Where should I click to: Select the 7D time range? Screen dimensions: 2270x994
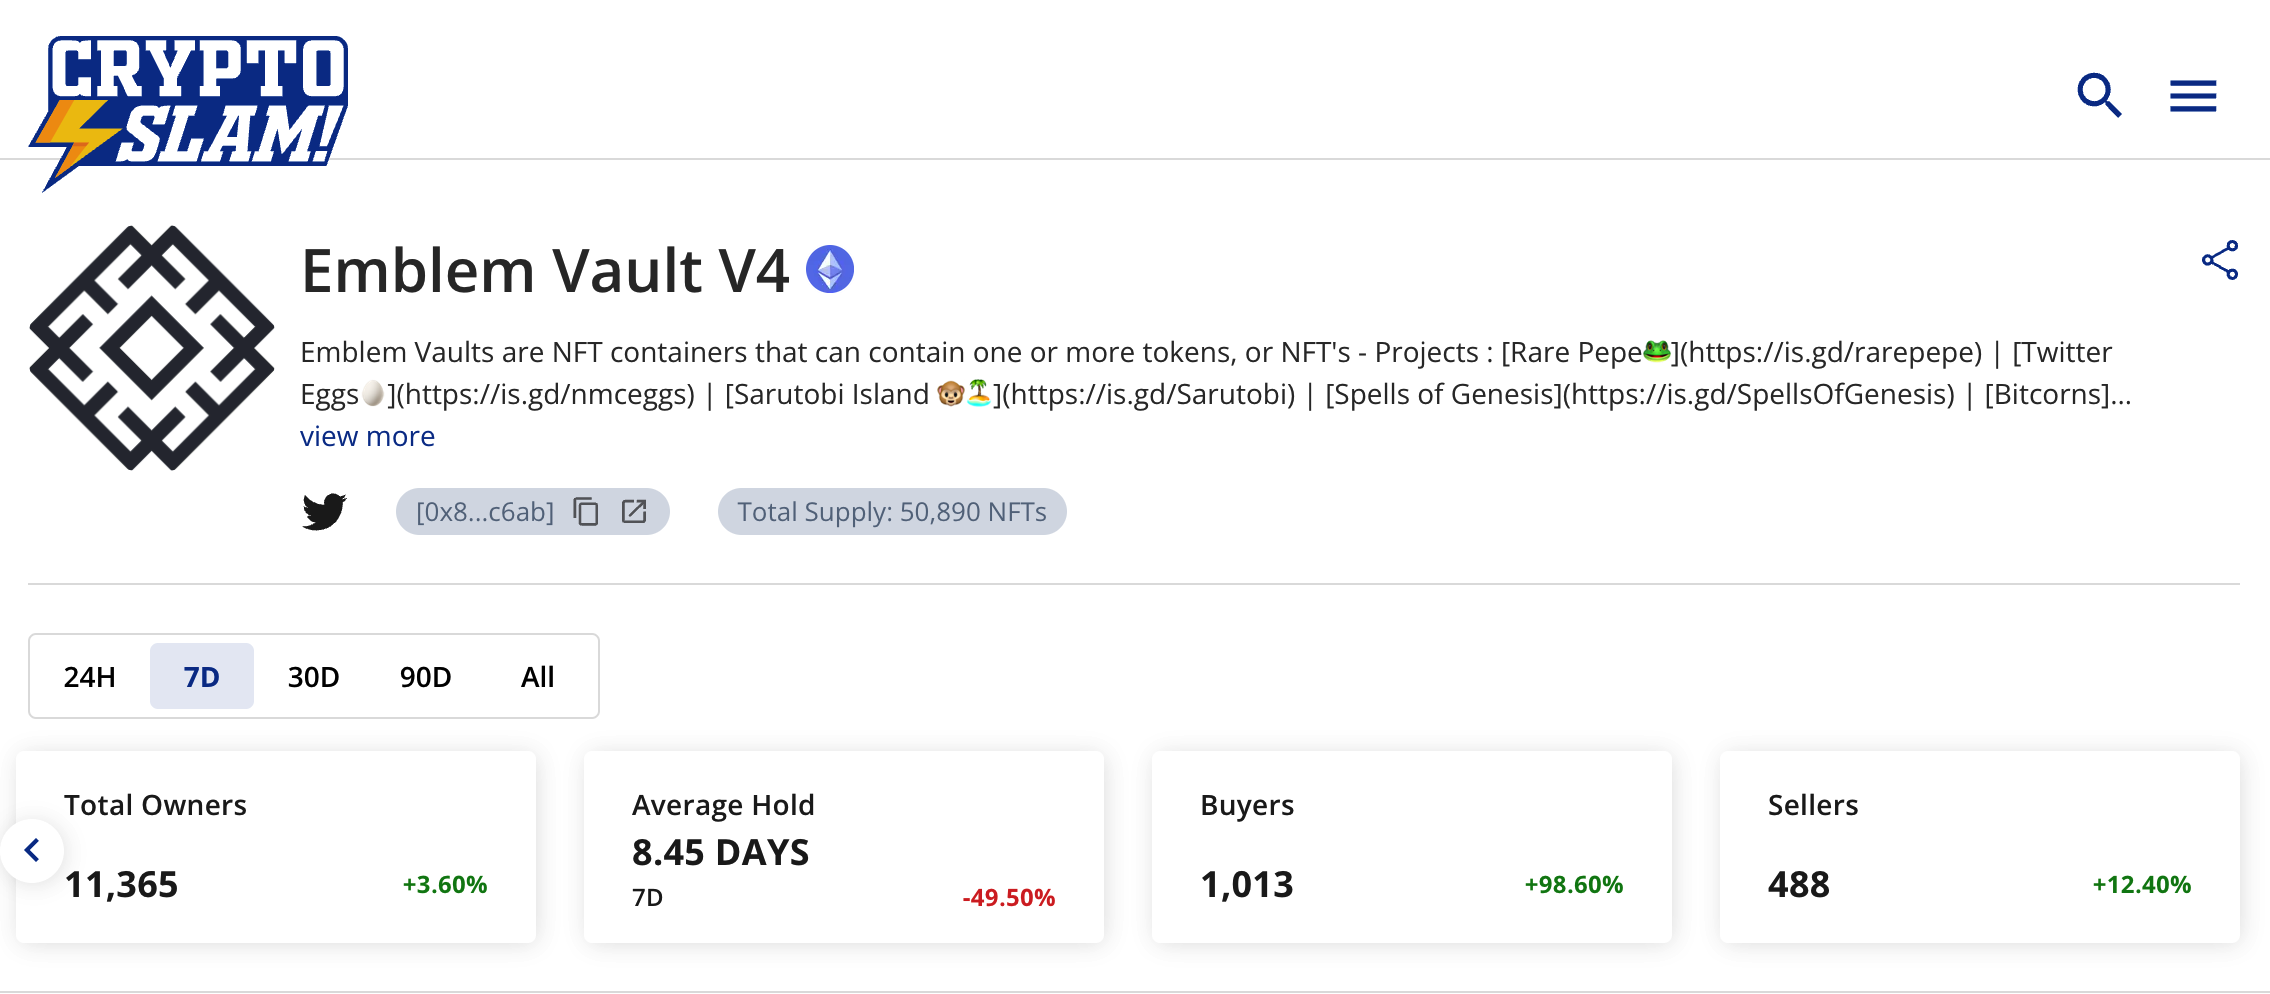pyautogui.click(x=201, y=677)
